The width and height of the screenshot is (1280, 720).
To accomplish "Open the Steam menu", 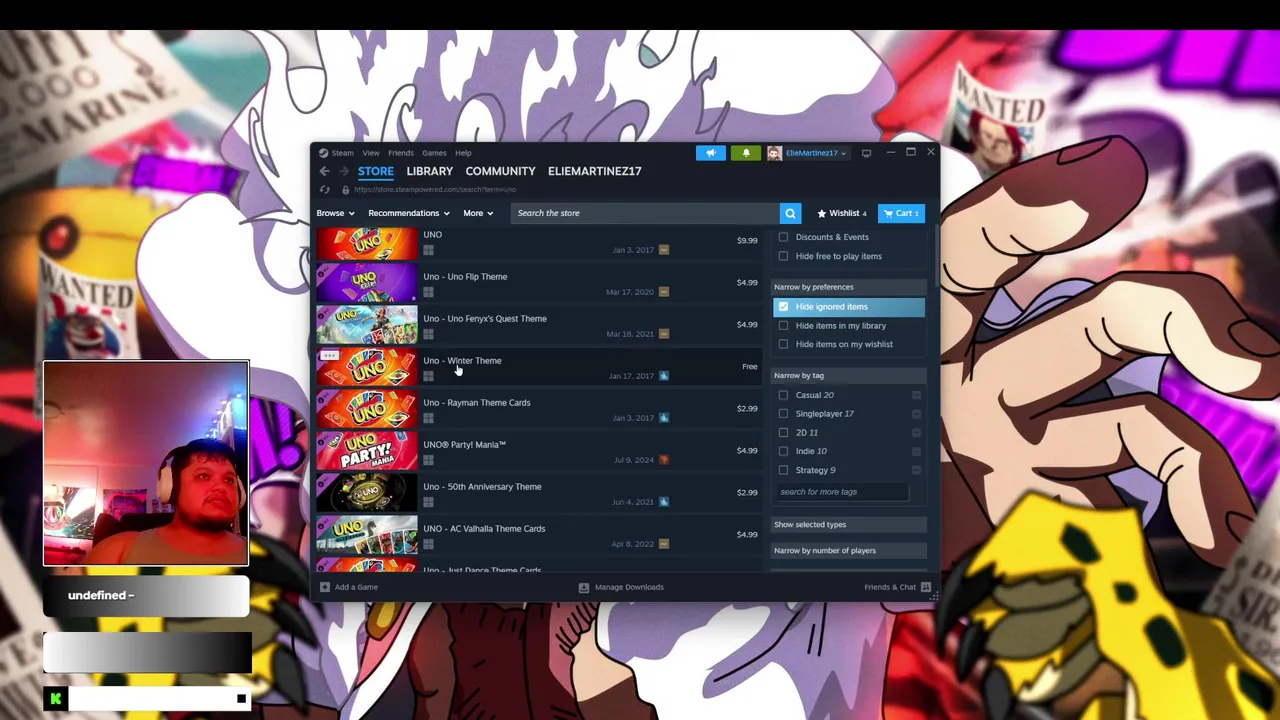I will (343, 153).
